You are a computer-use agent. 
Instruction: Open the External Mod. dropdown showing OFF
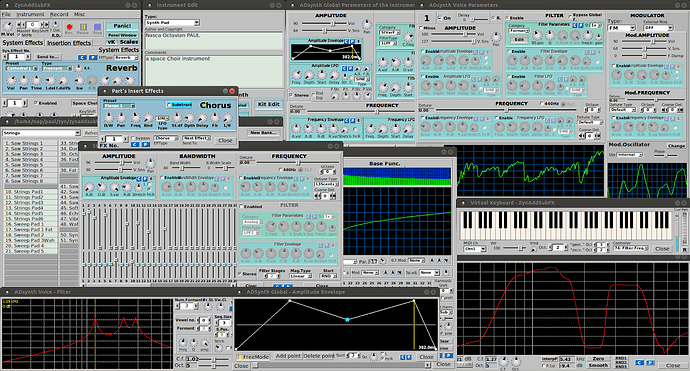(658, 28)
